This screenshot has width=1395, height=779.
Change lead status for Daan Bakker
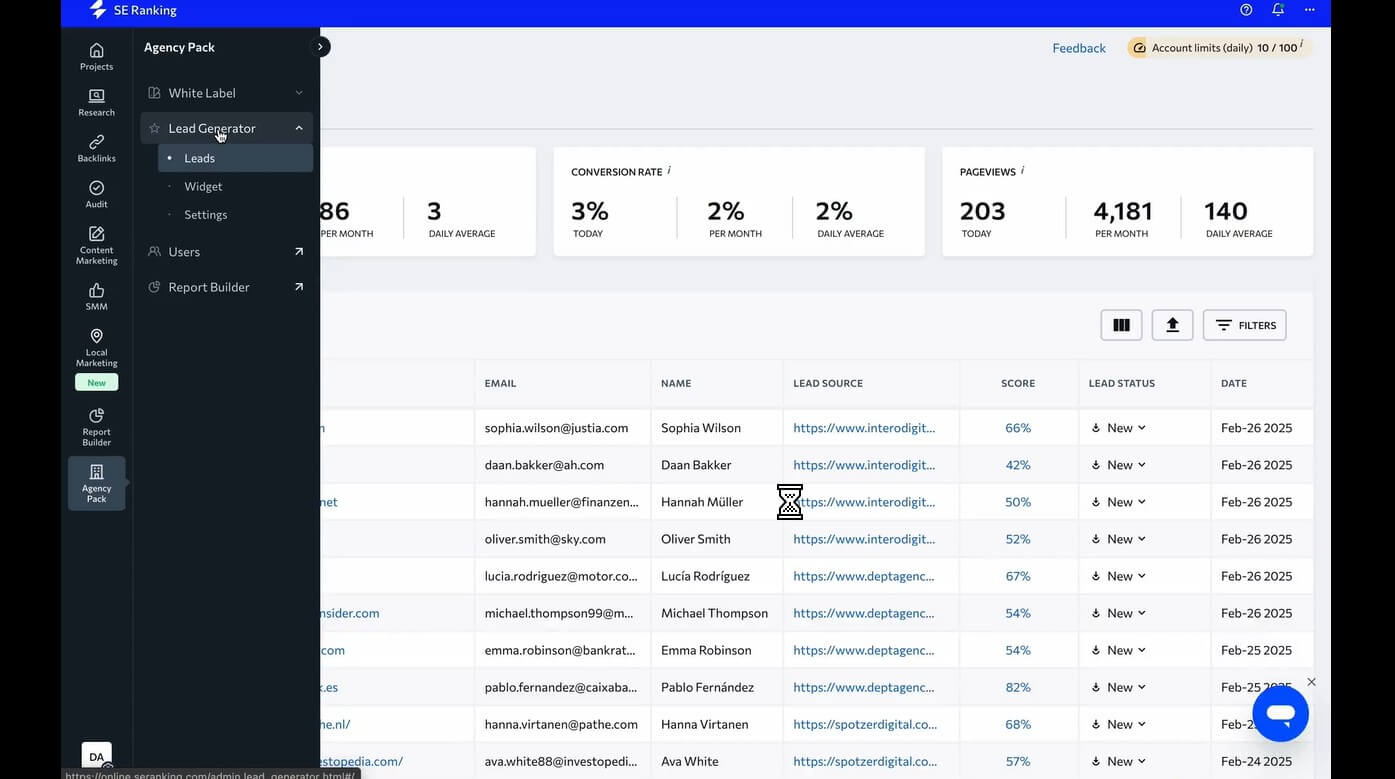tap(1118, 465)
